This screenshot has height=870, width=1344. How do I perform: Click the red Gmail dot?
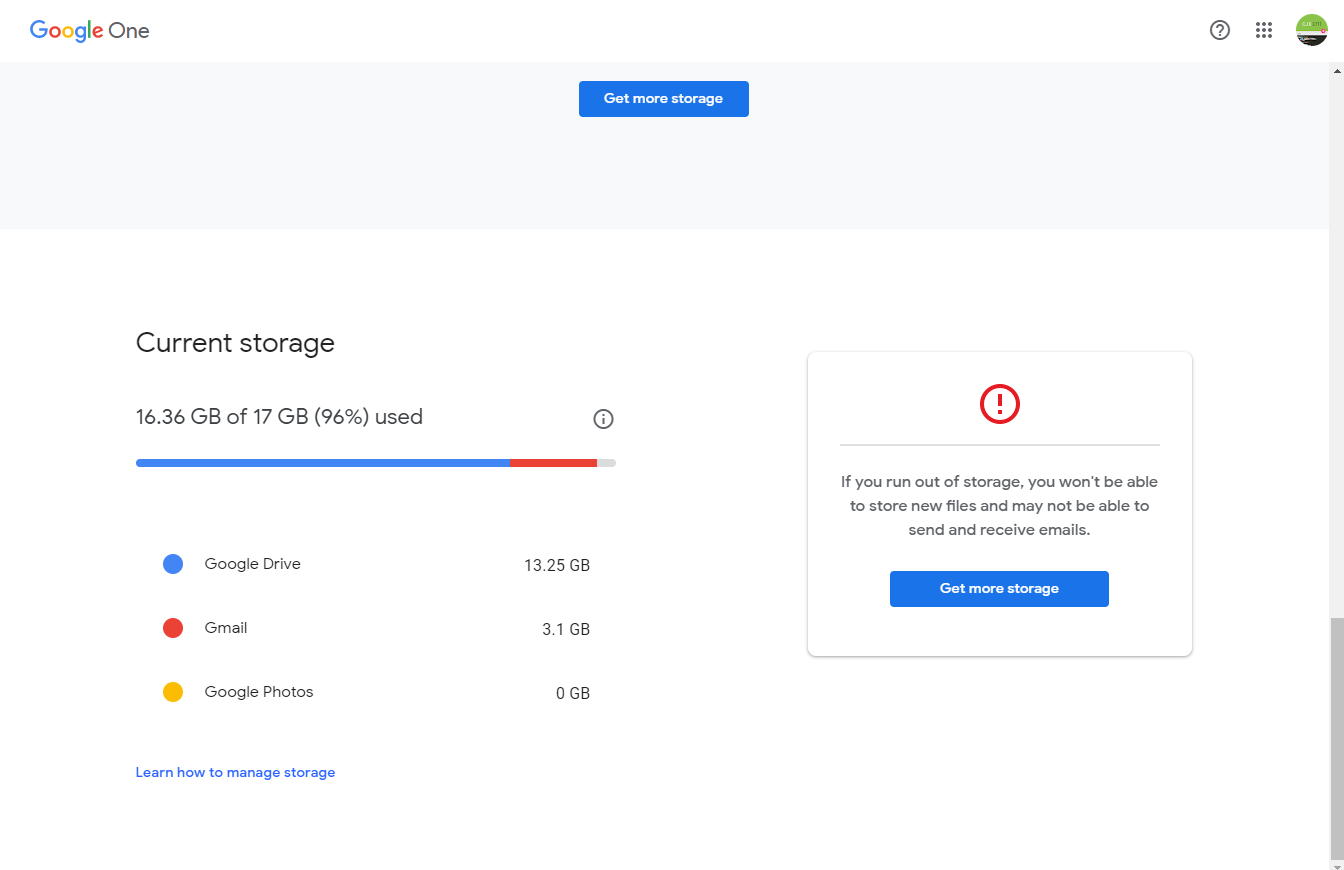pos(173,628)
